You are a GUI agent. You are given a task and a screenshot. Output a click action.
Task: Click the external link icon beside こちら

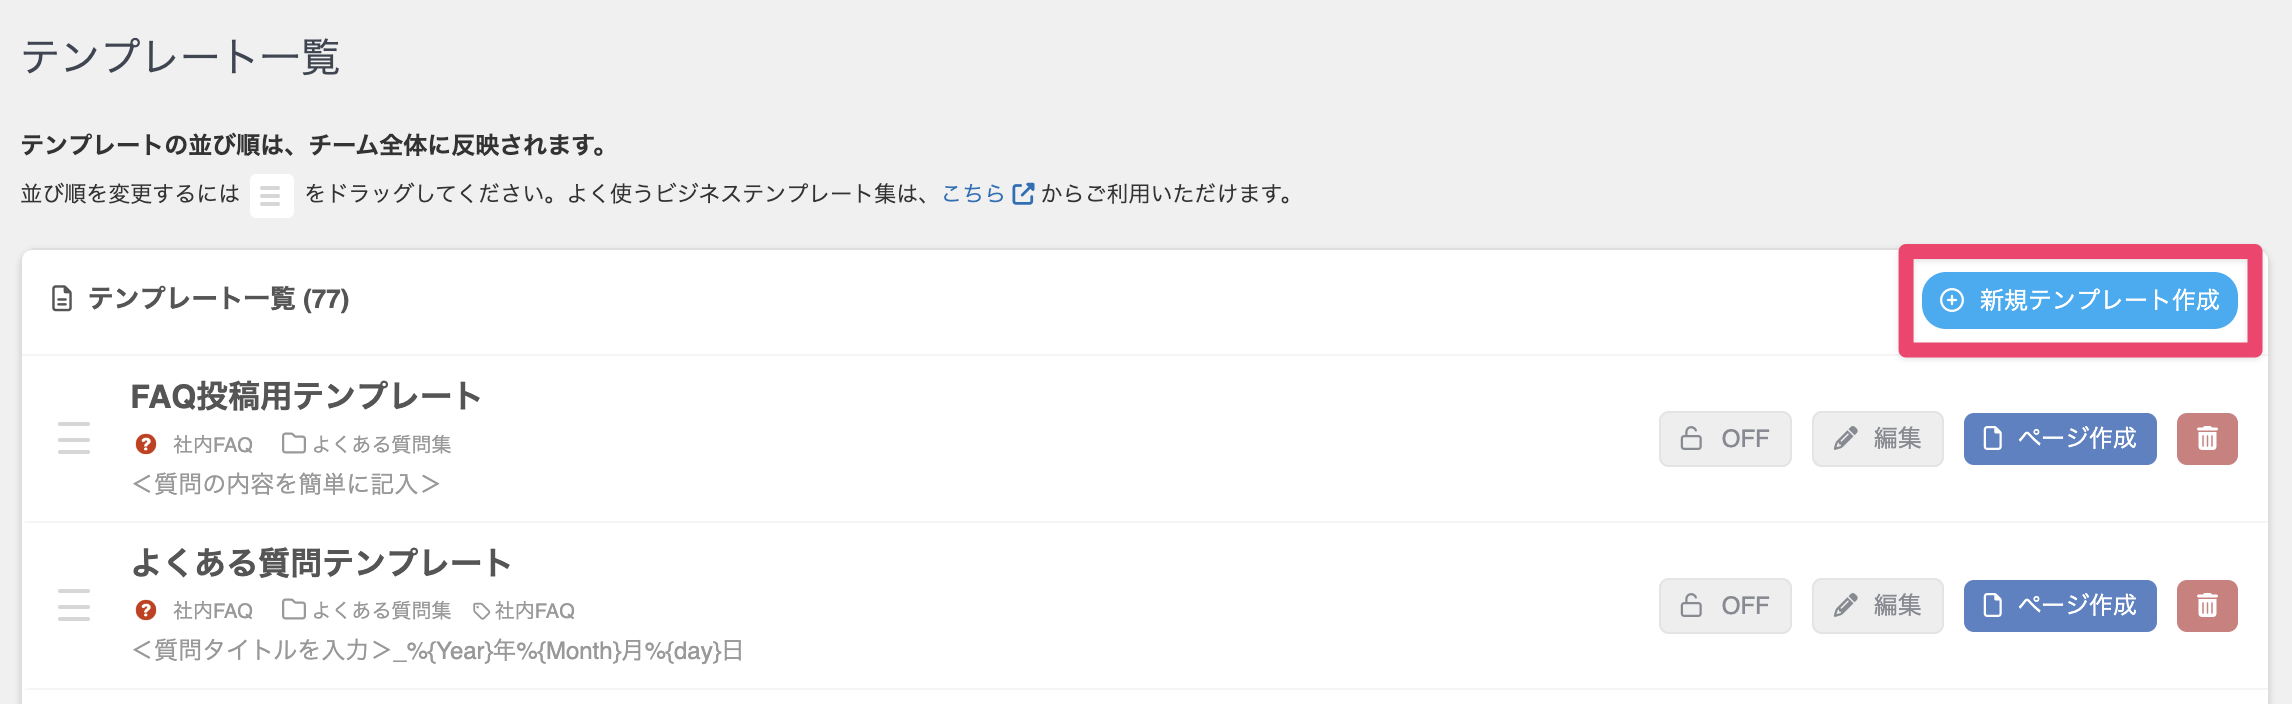pos(1023,194)
